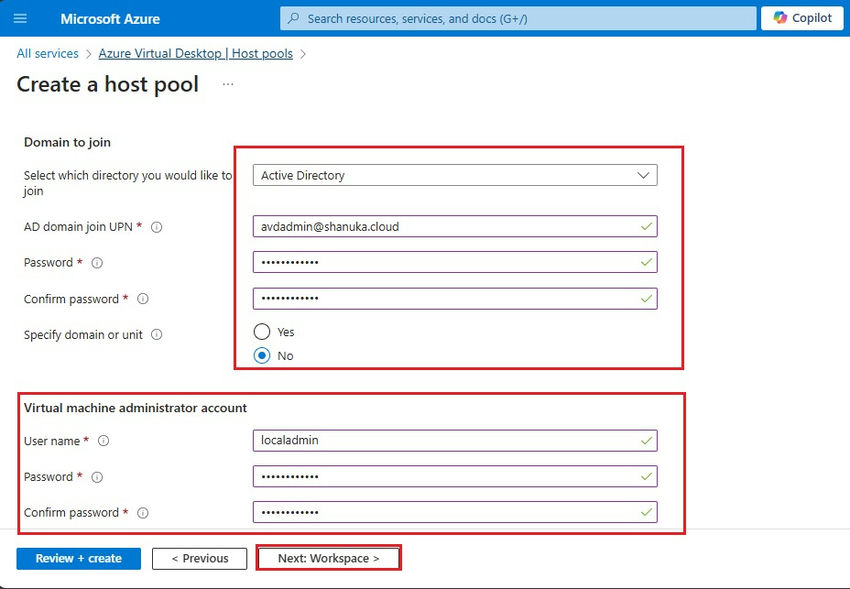Click the info icon next to Specify domain or unit

(156, 335)
